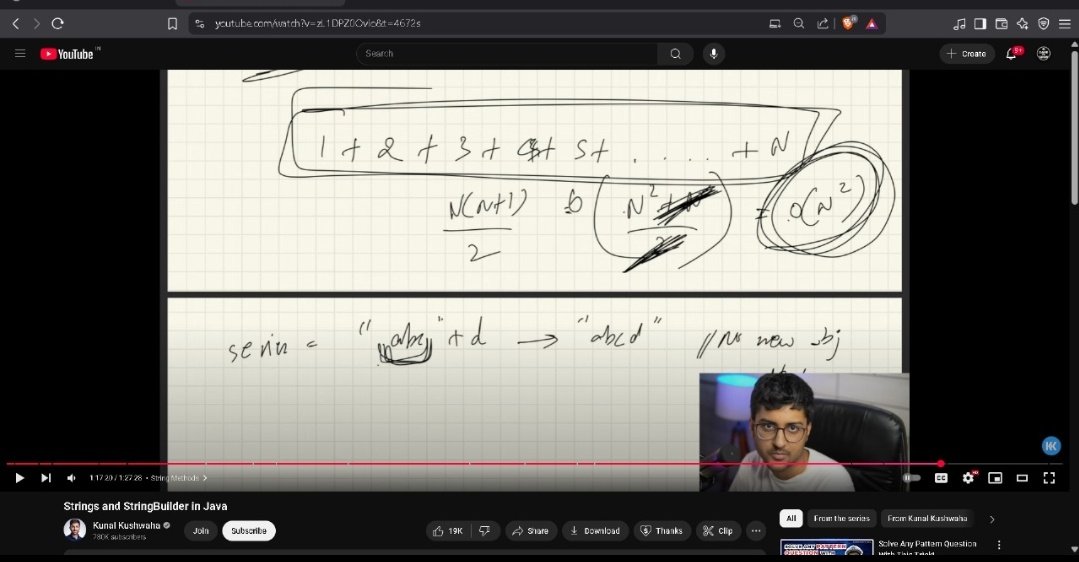Open Solve Any Pattern Question thumbnail

click(x=827, y=549)
